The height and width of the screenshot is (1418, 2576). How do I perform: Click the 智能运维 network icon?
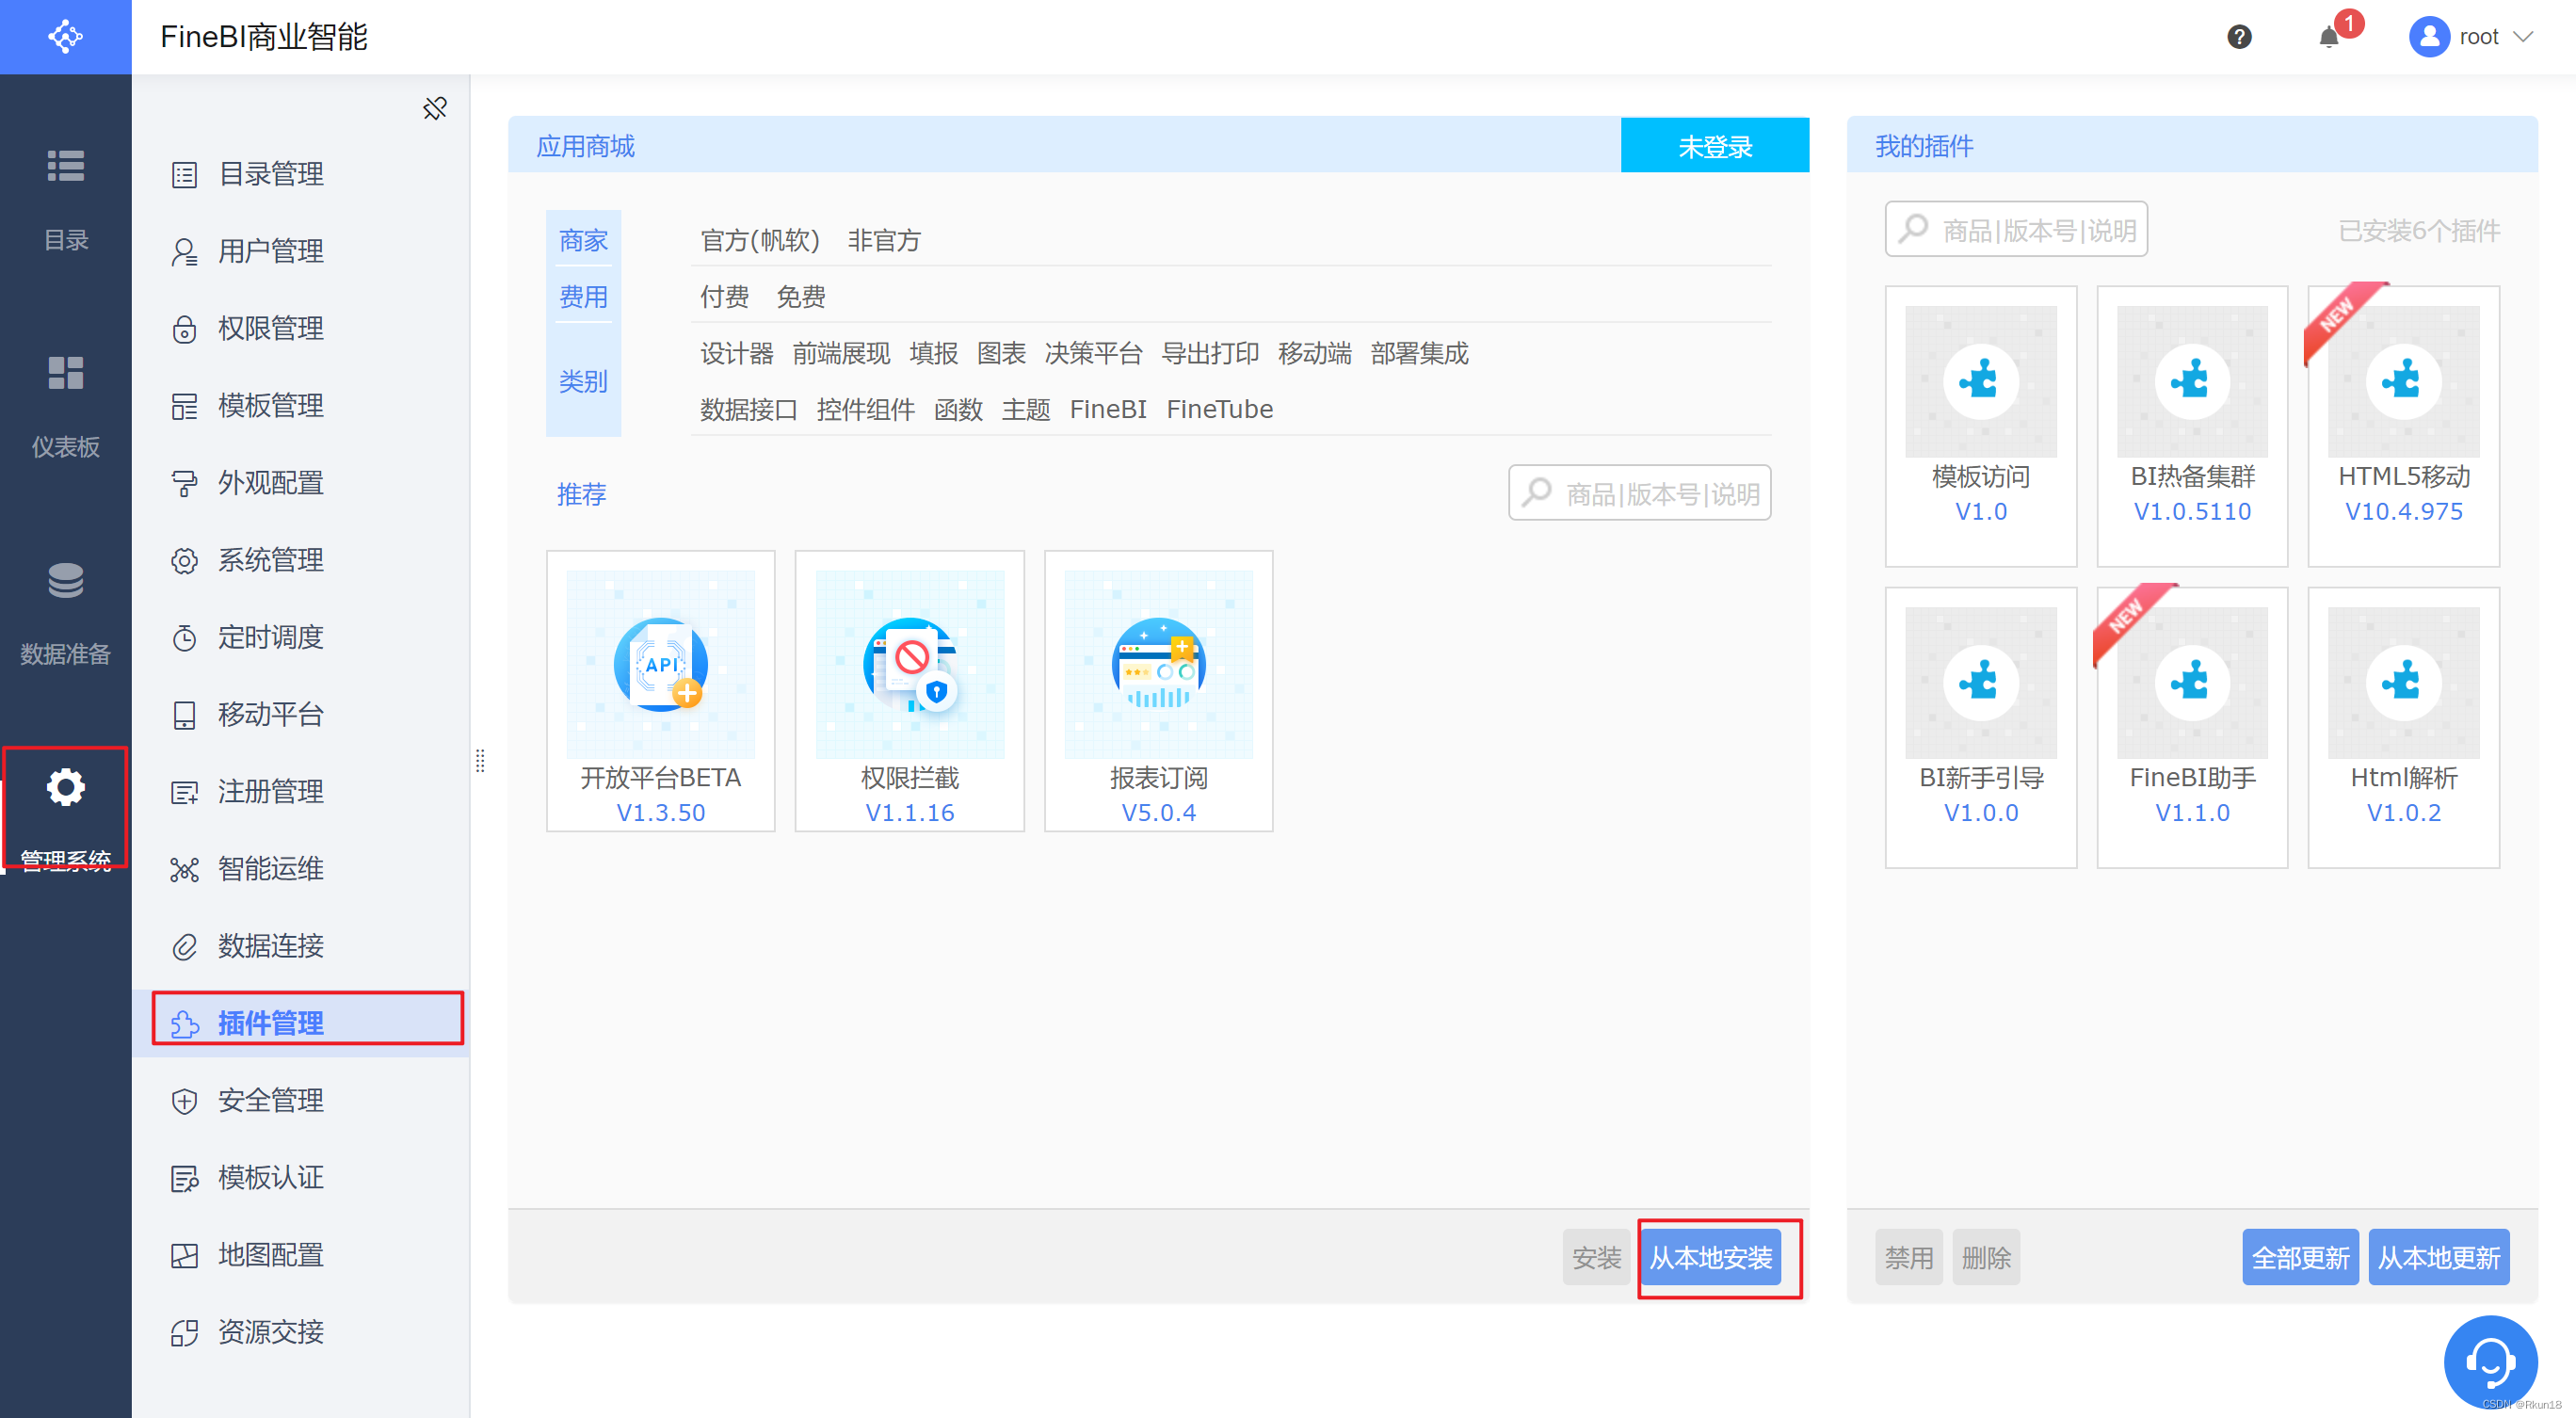tap(184, 869)
